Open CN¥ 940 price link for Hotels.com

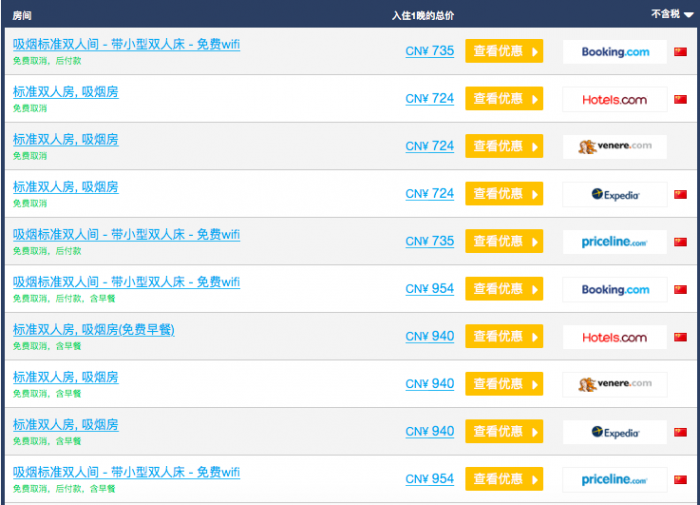(x=429, y=336)
